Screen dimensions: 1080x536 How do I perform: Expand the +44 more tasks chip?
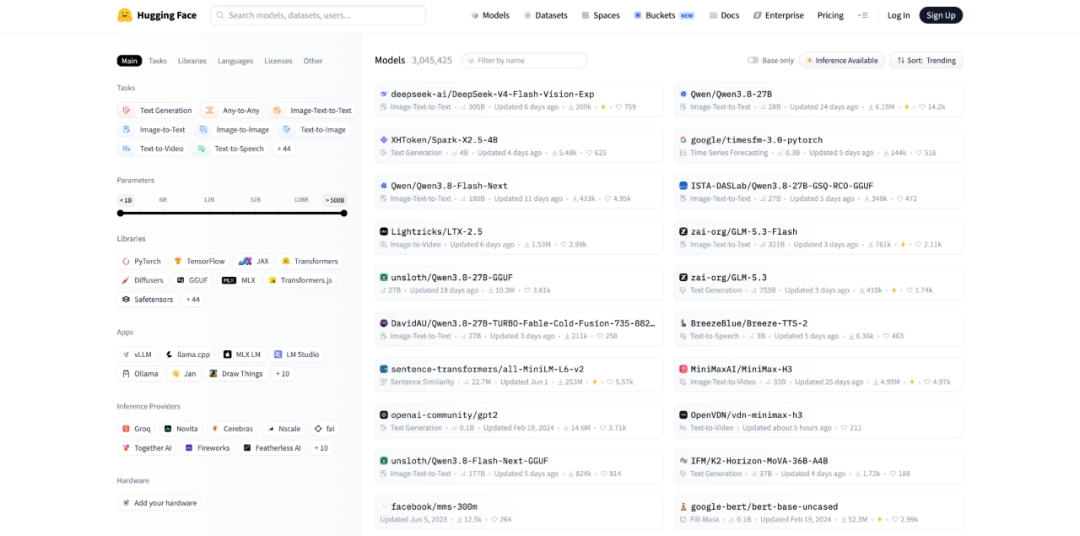tap(284, 148)
